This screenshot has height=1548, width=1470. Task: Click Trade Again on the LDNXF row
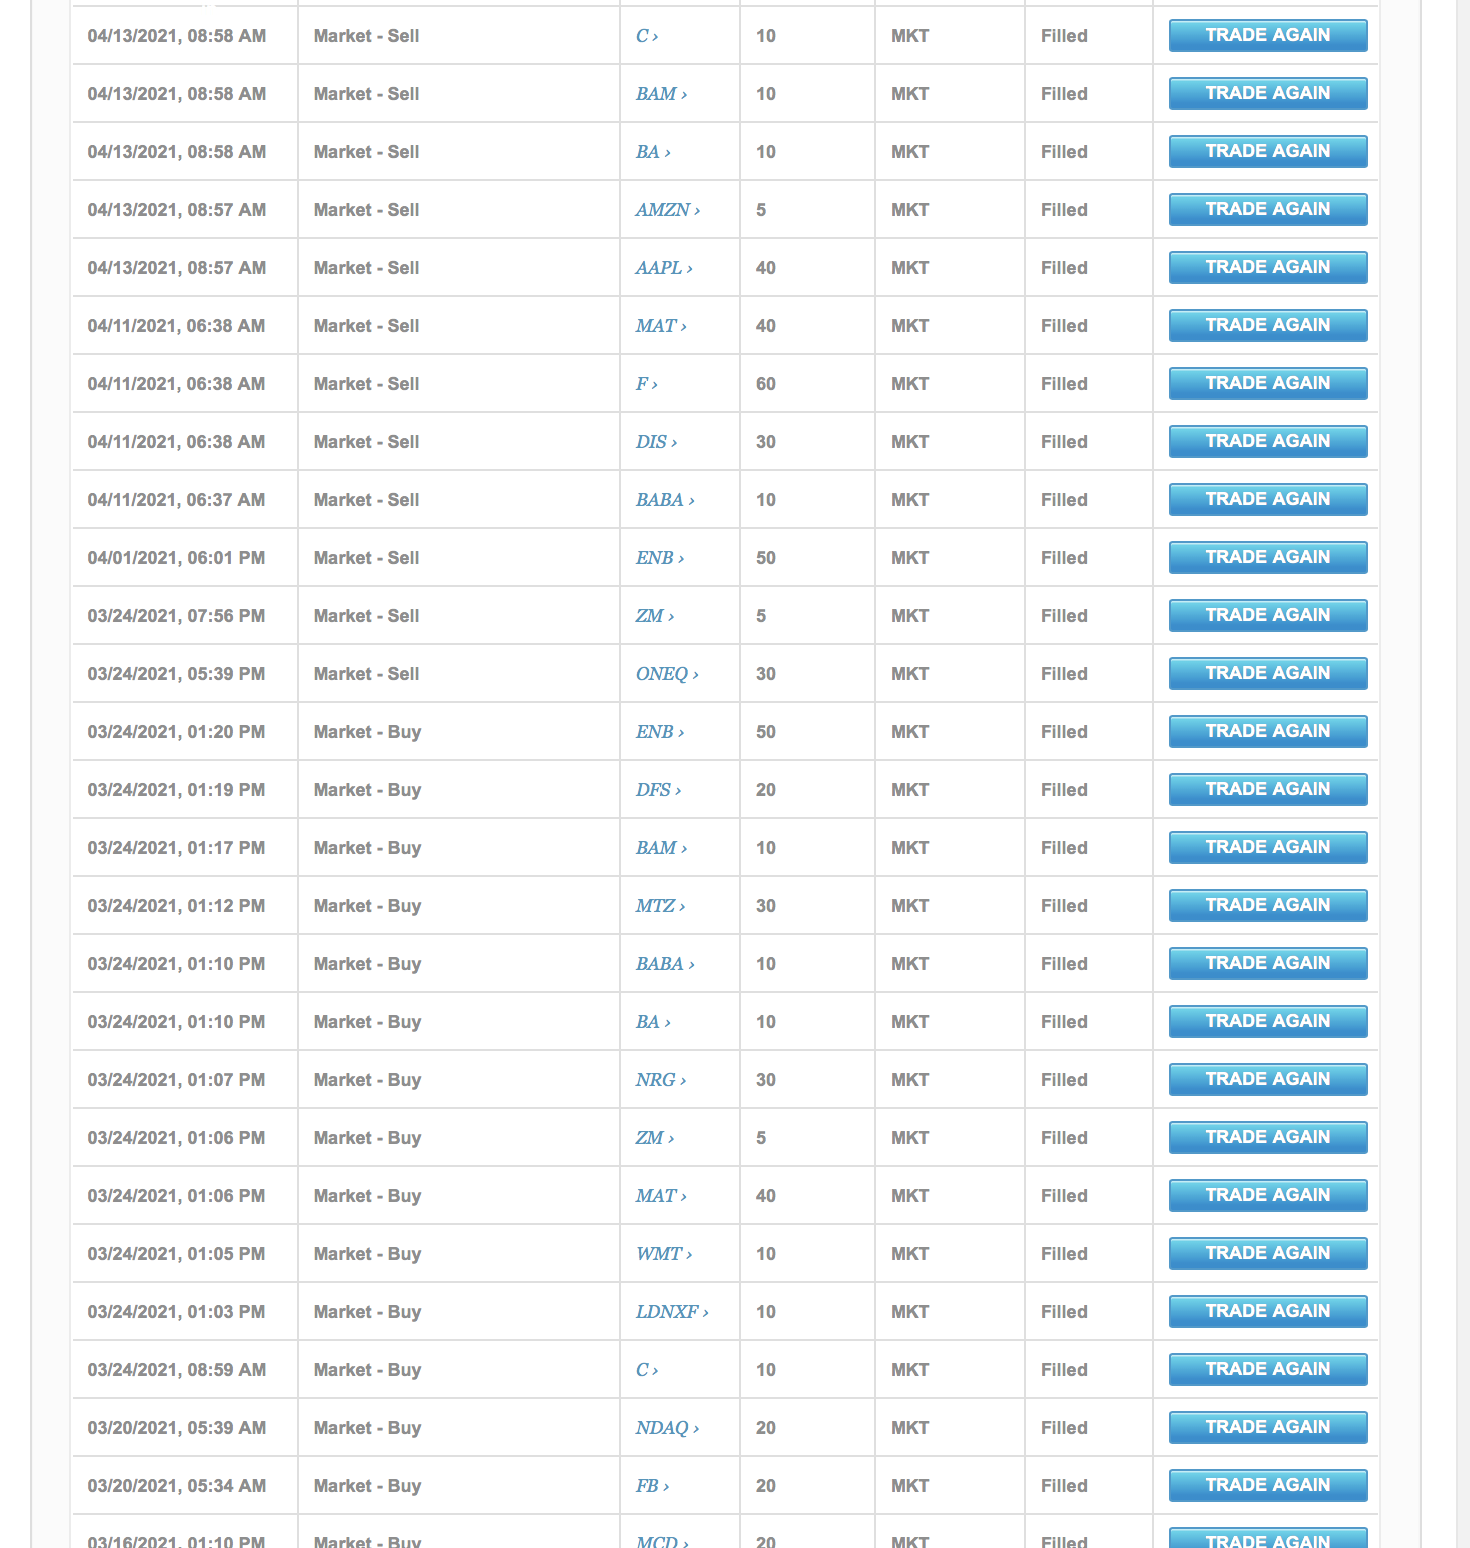coord(1267,1312)
